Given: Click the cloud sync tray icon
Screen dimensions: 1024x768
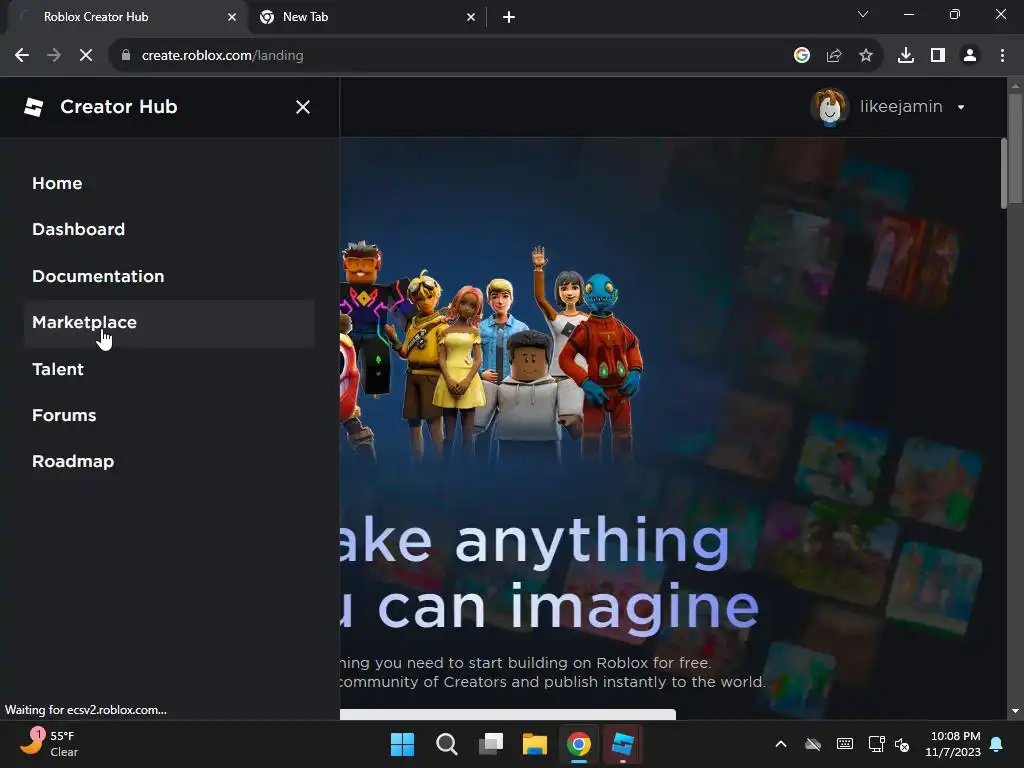Looking at the screenshot, I should [x=812, y=744].
